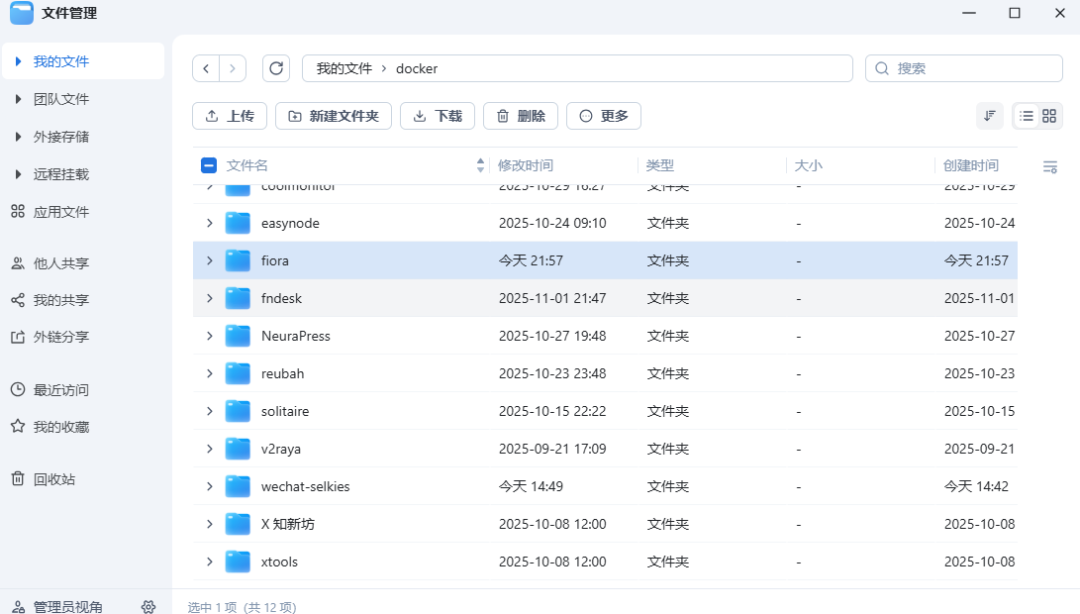Expand the fiora folder chevron
1080x614 pixels.
click(209, 260)
